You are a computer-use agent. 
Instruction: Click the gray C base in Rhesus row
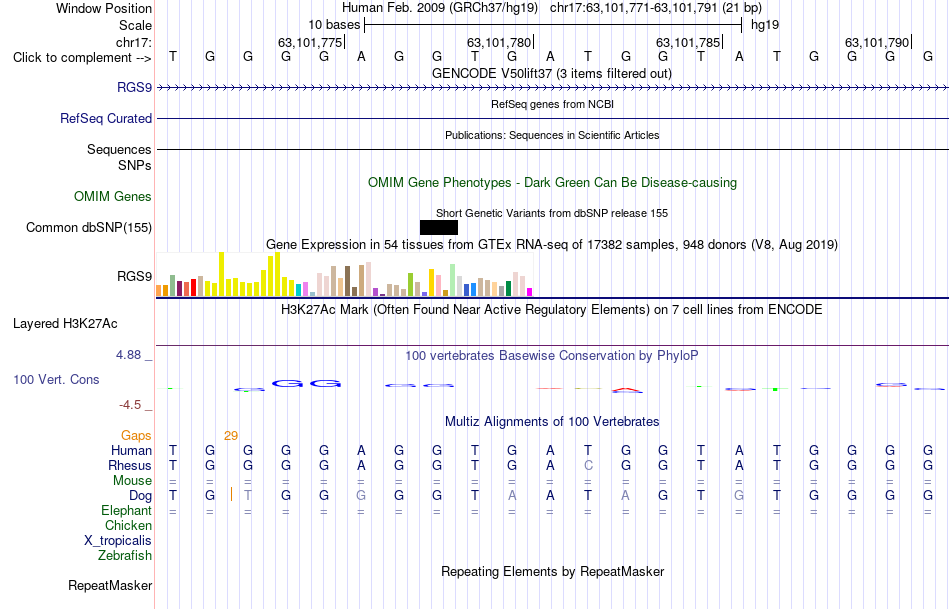(588, 465)
